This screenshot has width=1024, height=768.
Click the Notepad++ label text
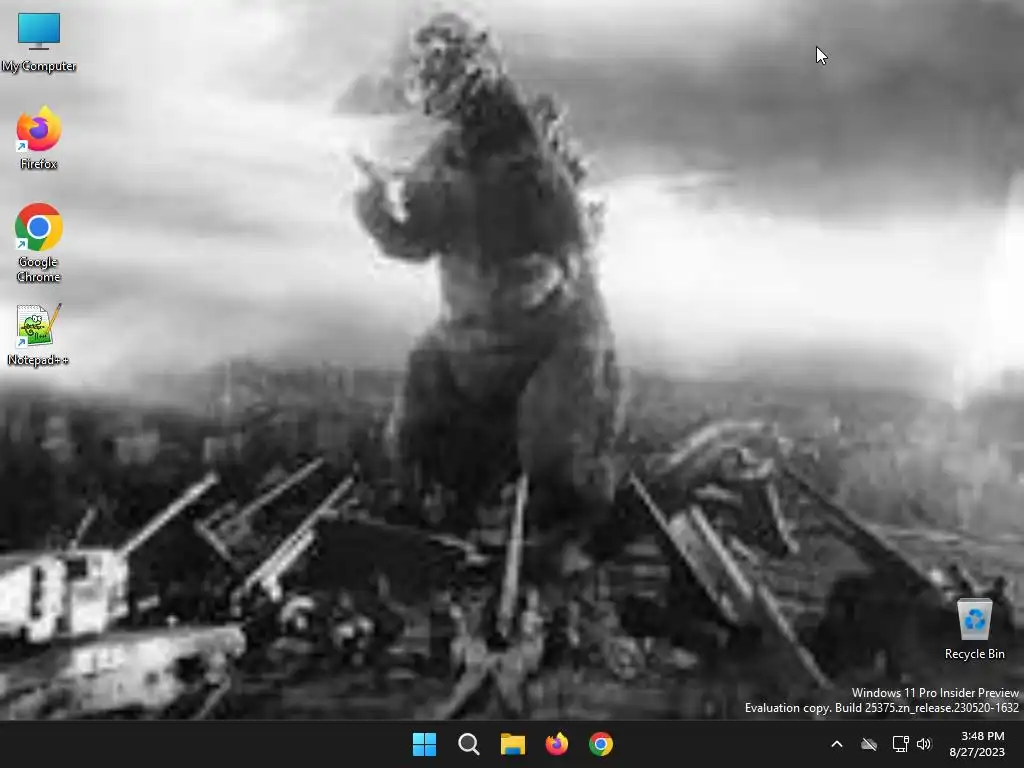click(x=39, y=360)
